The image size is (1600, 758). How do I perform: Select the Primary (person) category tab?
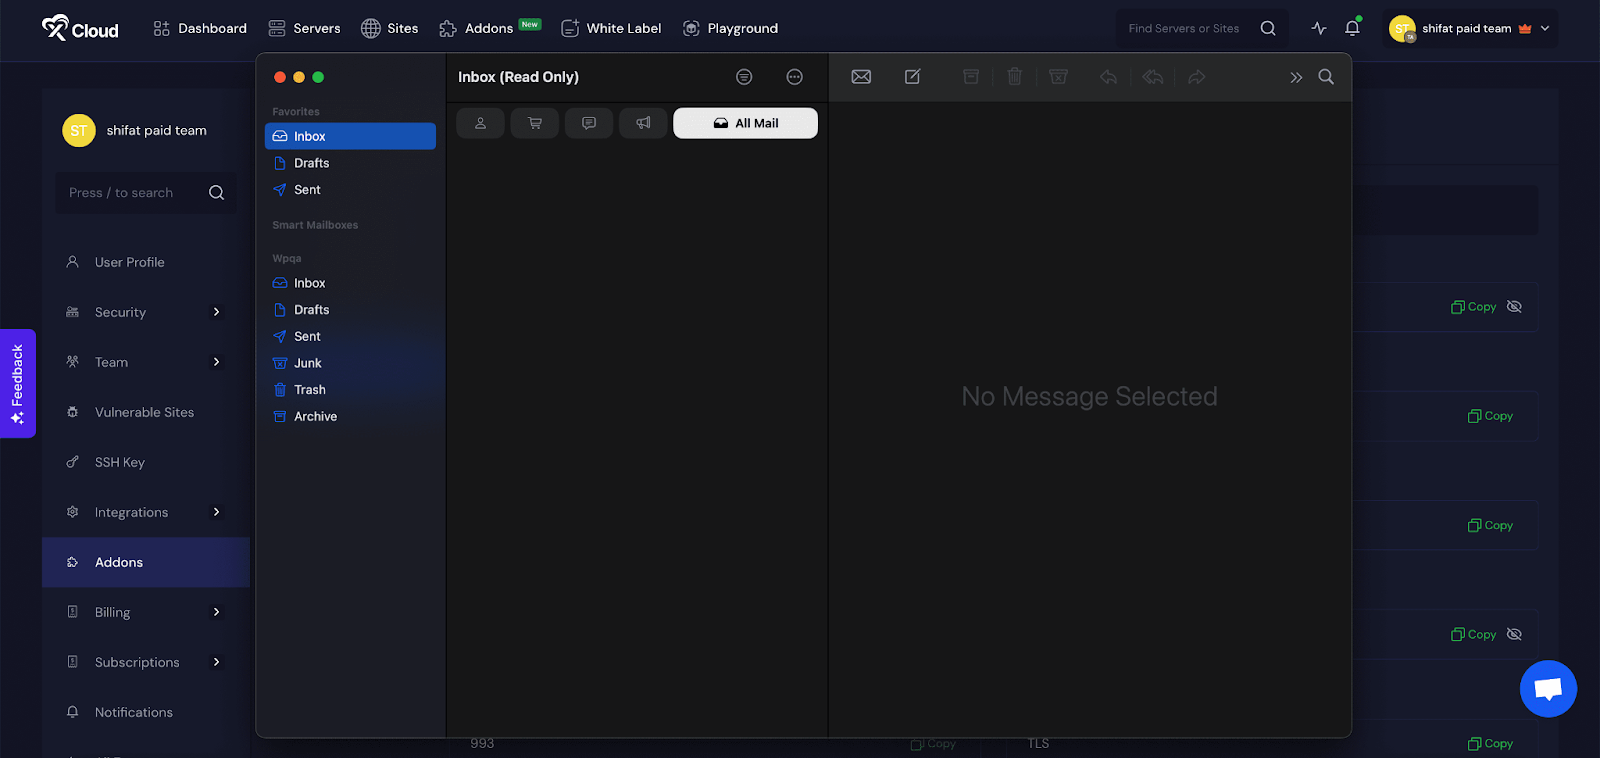pyautogui.click(x=480, y=123)
